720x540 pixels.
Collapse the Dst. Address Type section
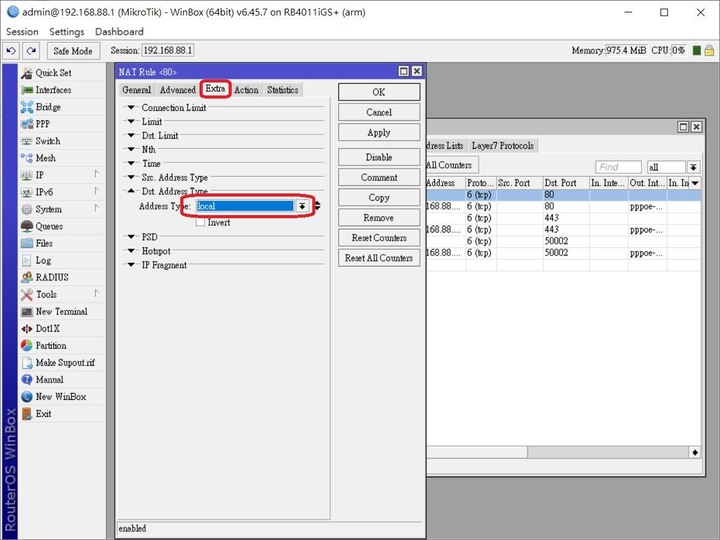(131, 191)
